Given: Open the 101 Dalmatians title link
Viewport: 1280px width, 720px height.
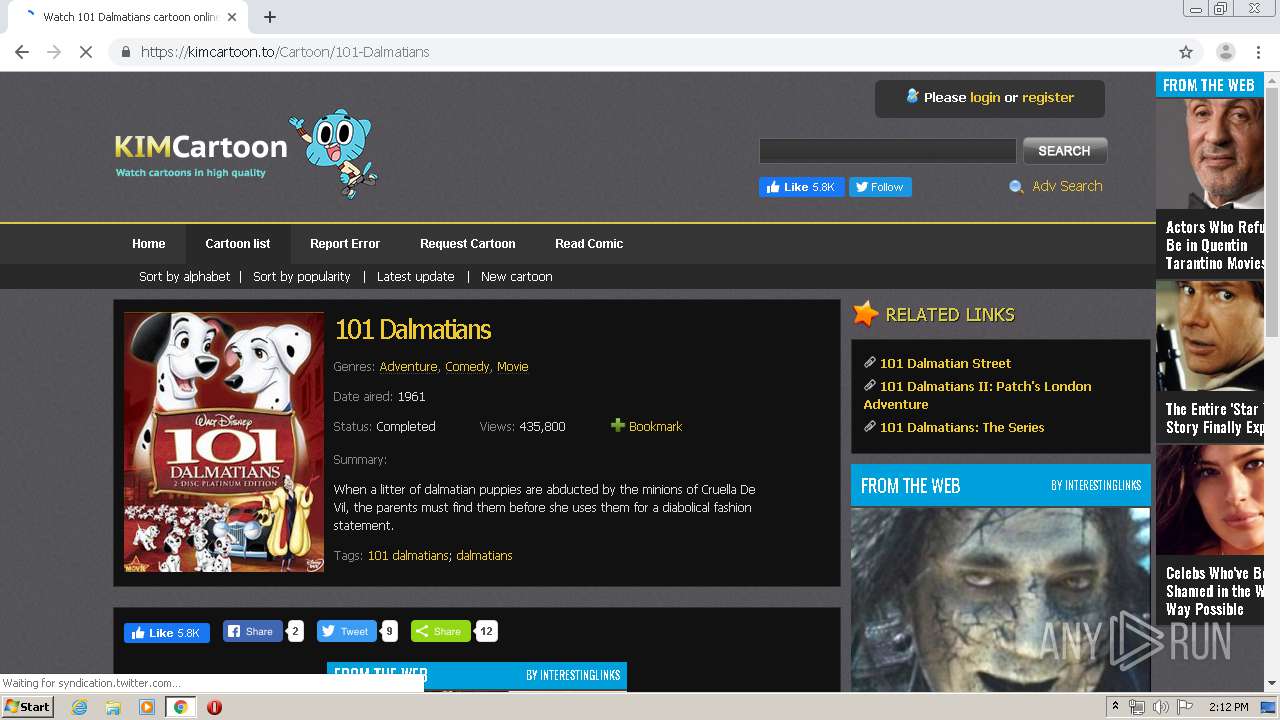Looking at the screenshot, I should 413,329.
